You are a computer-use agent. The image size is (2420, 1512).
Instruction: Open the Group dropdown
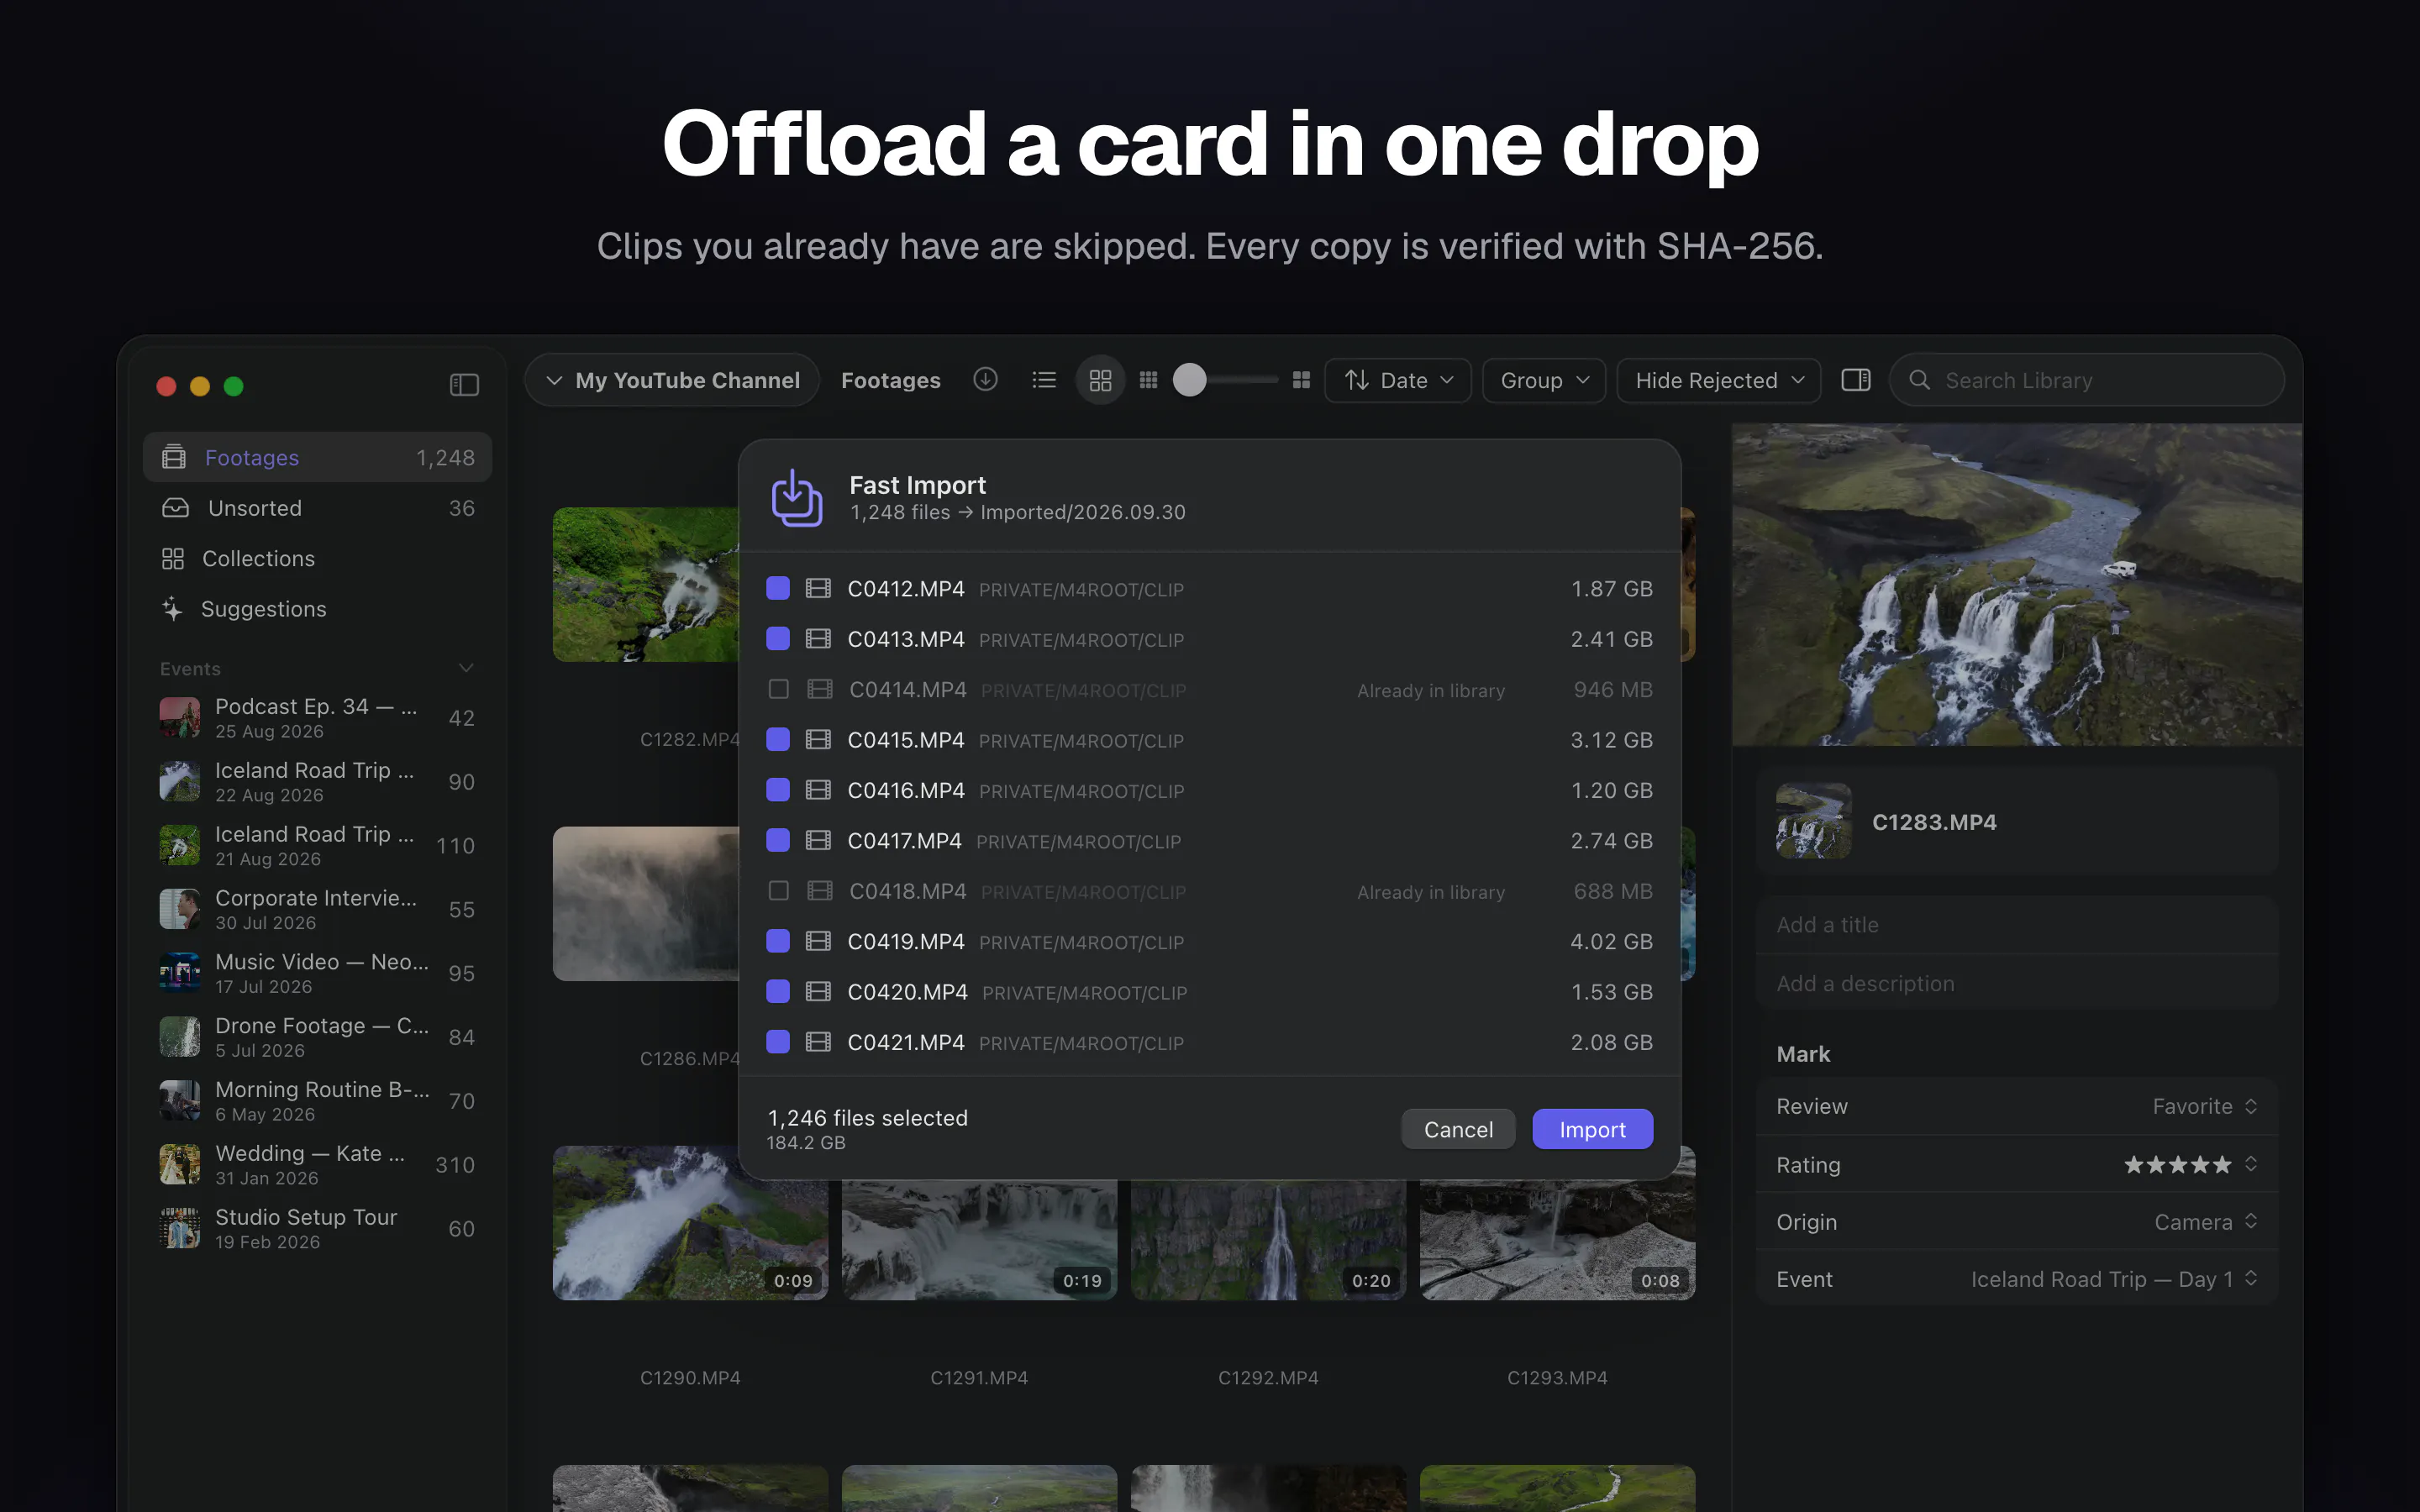coord(1543,380)
